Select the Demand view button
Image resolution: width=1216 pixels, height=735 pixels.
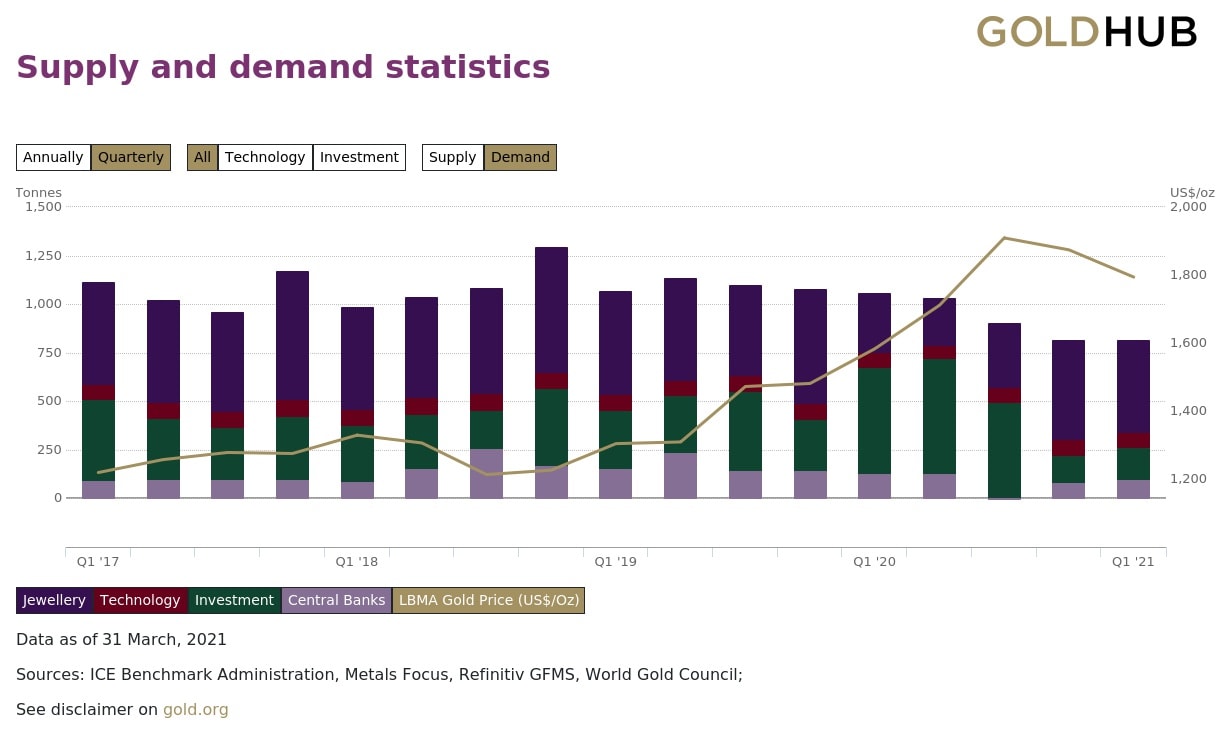click(x=520, y=157)
